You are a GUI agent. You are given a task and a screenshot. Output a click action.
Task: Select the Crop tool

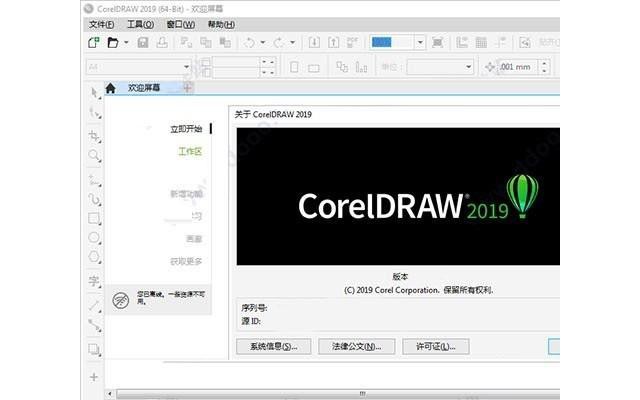(95, 136)
